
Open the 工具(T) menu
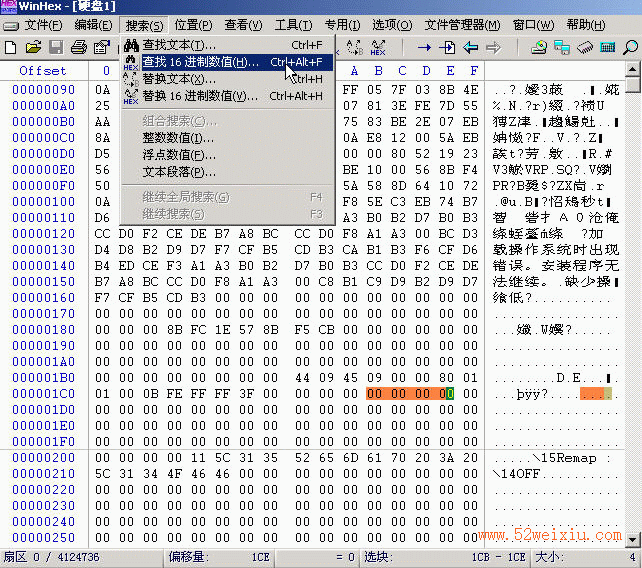point(293,25)
